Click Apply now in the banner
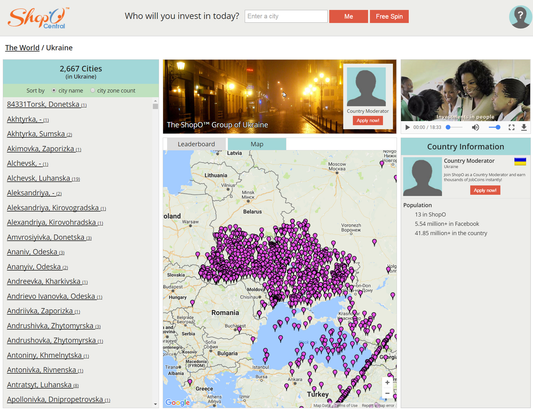The width and height of the screenshot is (533, 410). tap(368, 120)
